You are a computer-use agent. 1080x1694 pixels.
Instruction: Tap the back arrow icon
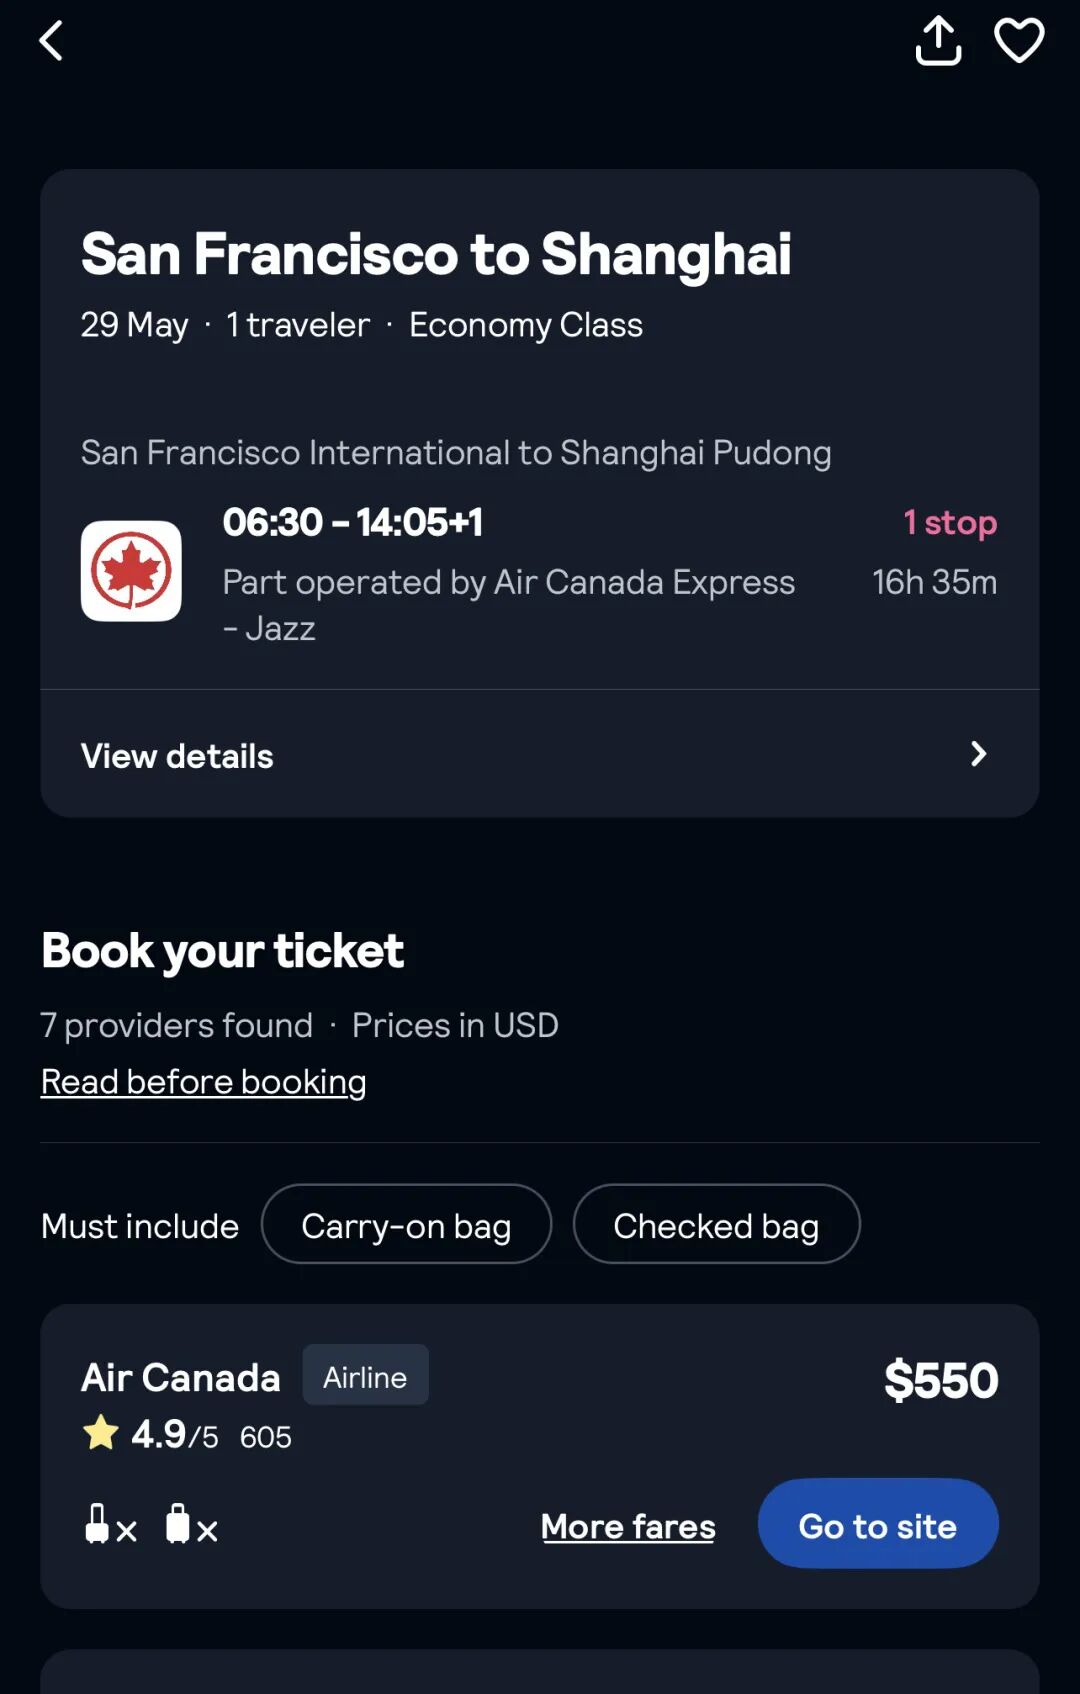(51, 42)
